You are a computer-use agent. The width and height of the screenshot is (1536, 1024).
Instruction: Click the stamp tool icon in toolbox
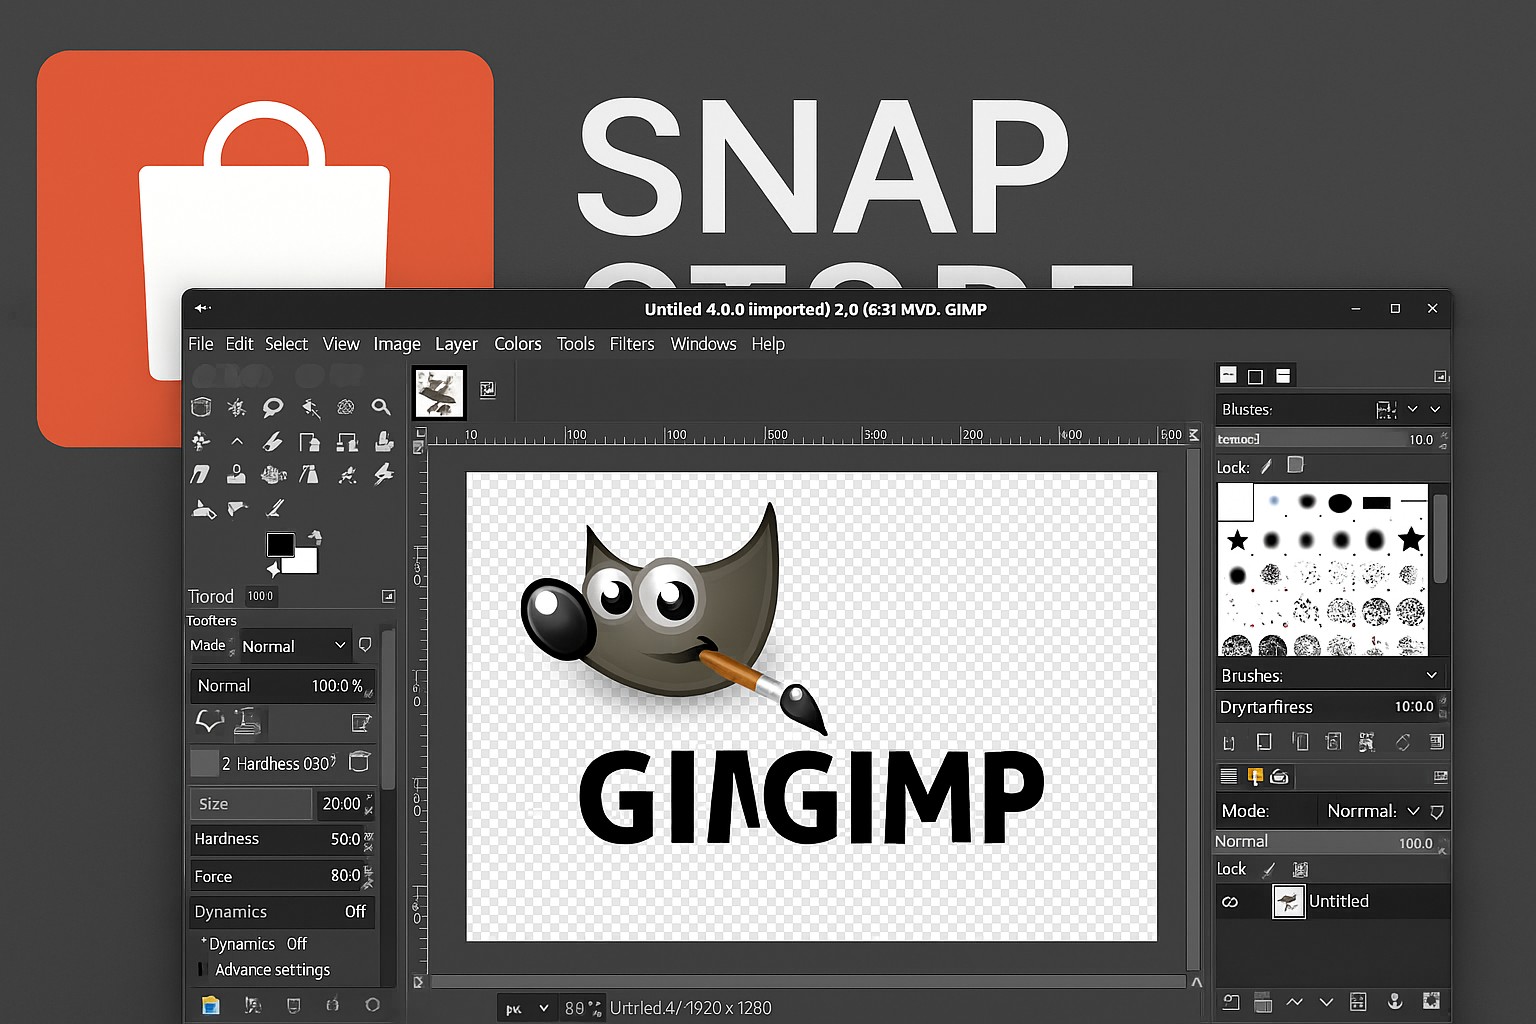click(x=236, y=474)
